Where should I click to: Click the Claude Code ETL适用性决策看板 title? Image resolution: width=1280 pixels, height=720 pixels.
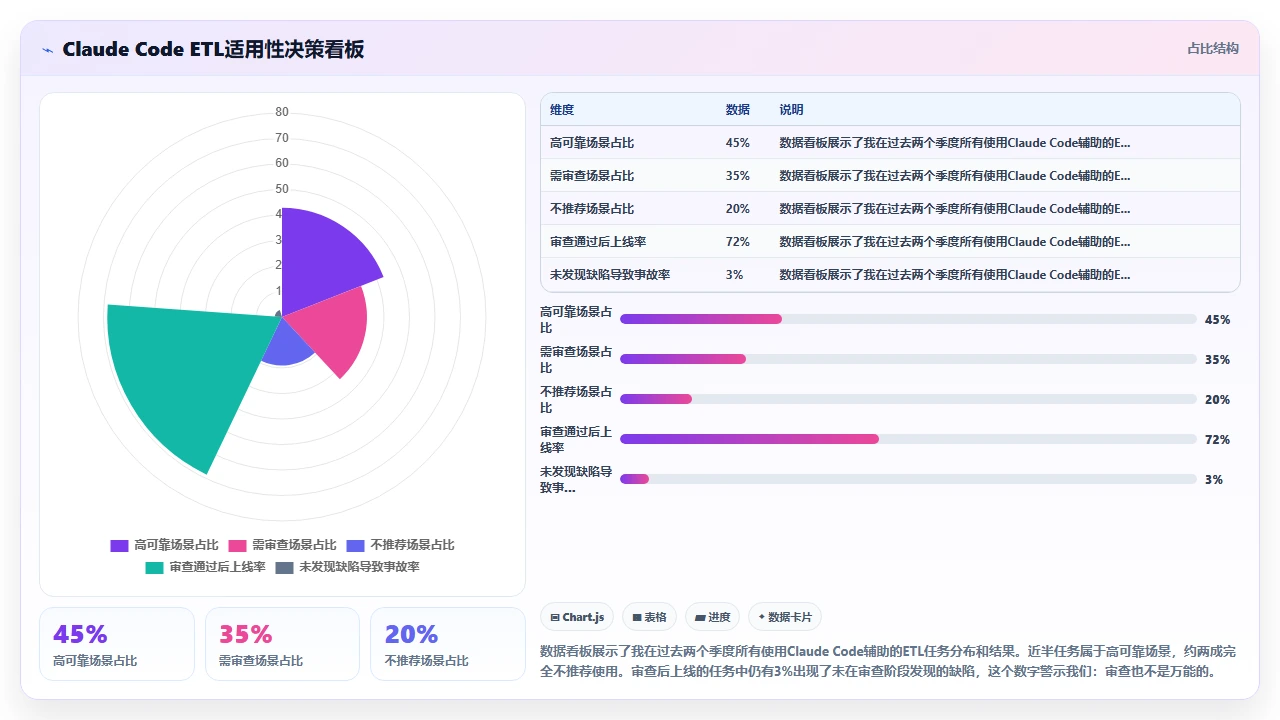pos(213,50)
